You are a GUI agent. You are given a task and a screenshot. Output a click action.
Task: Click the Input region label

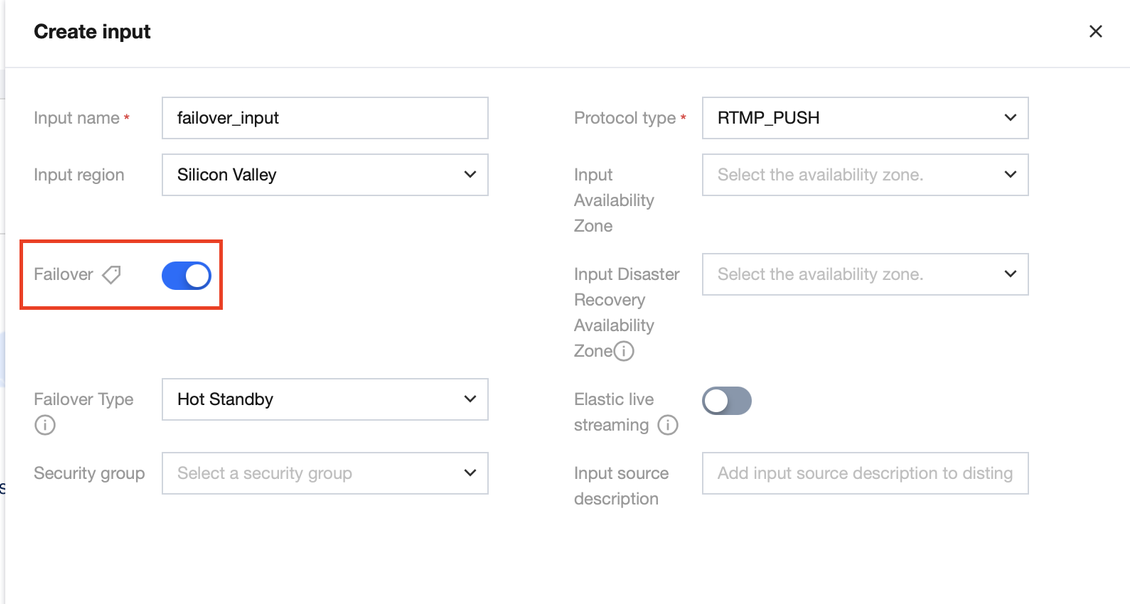click(79, 175)
